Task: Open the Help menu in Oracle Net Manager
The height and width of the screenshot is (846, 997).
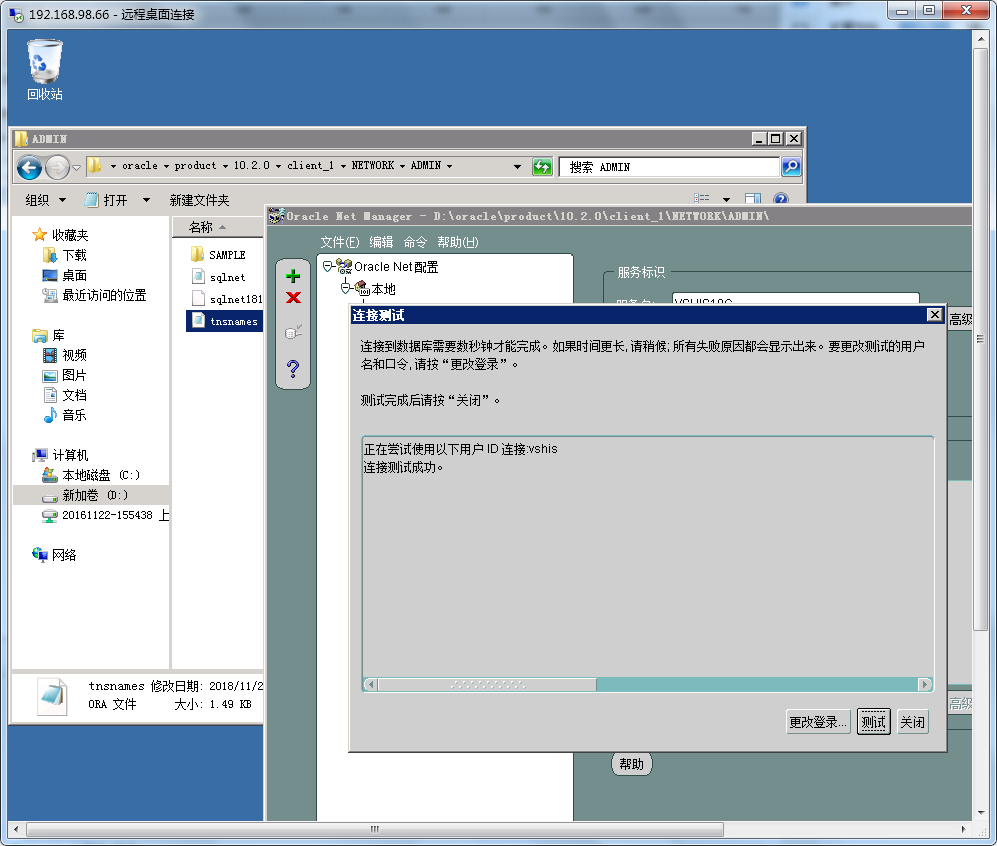Action: pos(458,242)
